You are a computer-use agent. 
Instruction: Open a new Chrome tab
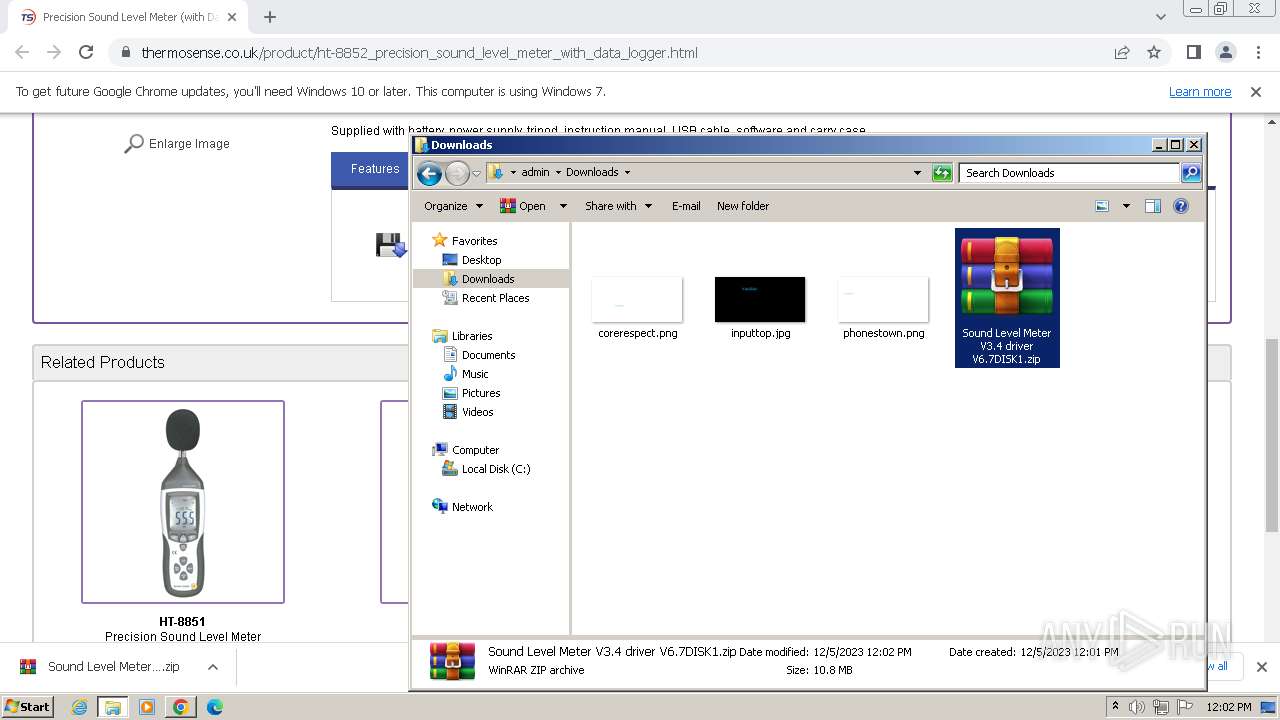coord(269,17)
